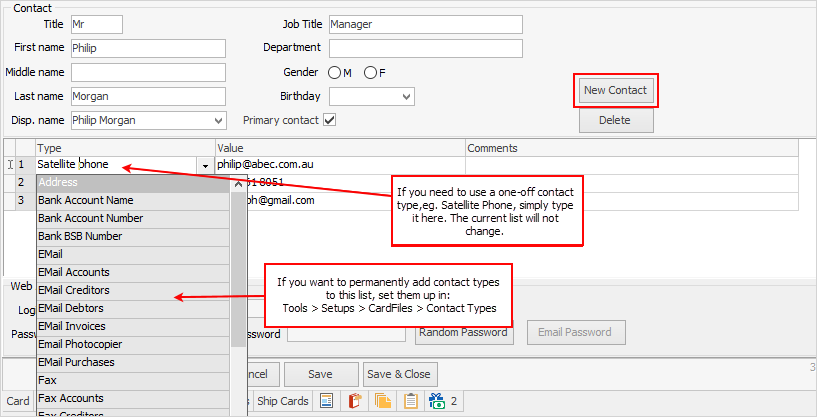Choose Address from the Type list
Viewport: 817px width, 417px height.
(133, 182)
